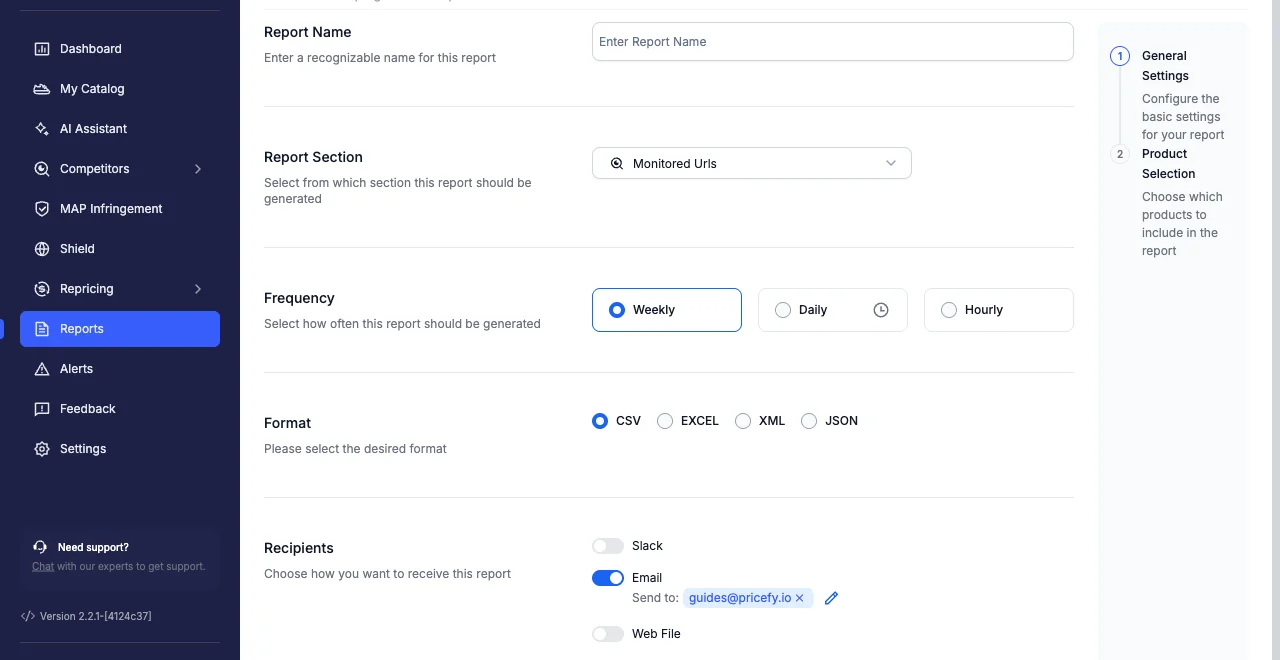This screenshot has height=660, width=1280.
Task: Open My Catalog from the sidebar
Action: pos(120,89)
